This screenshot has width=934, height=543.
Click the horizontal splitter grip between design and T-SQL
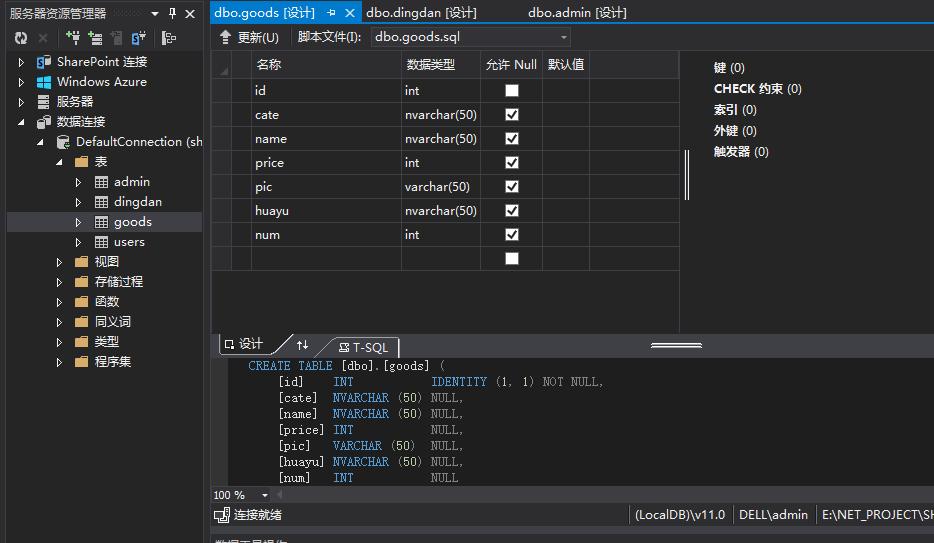[676, 345]
